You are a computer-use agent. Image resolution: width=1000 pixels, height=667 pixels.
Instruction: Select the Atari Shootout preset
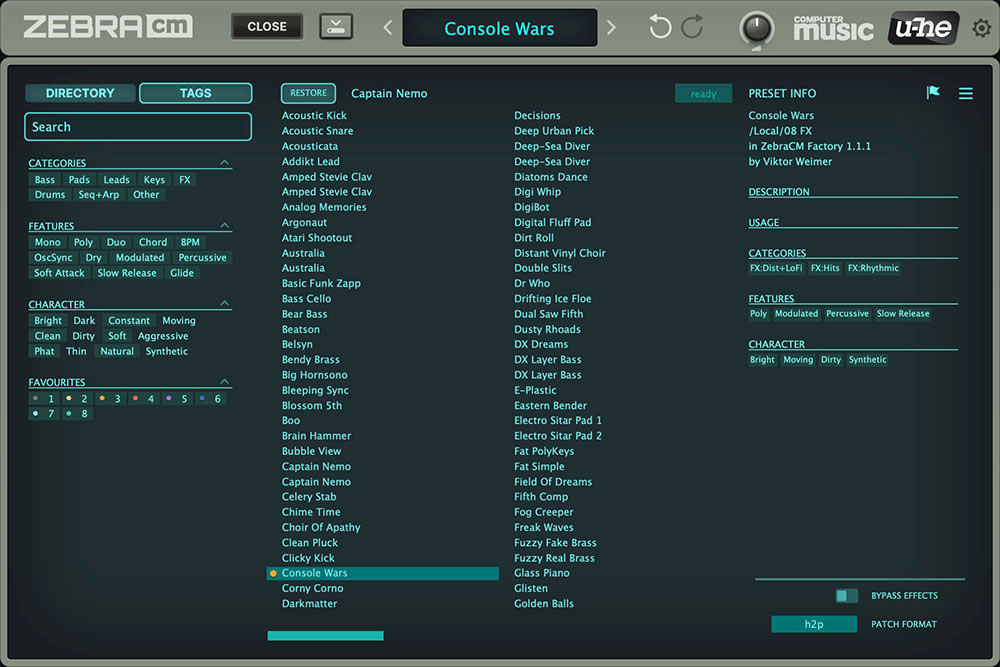(317, 238)
